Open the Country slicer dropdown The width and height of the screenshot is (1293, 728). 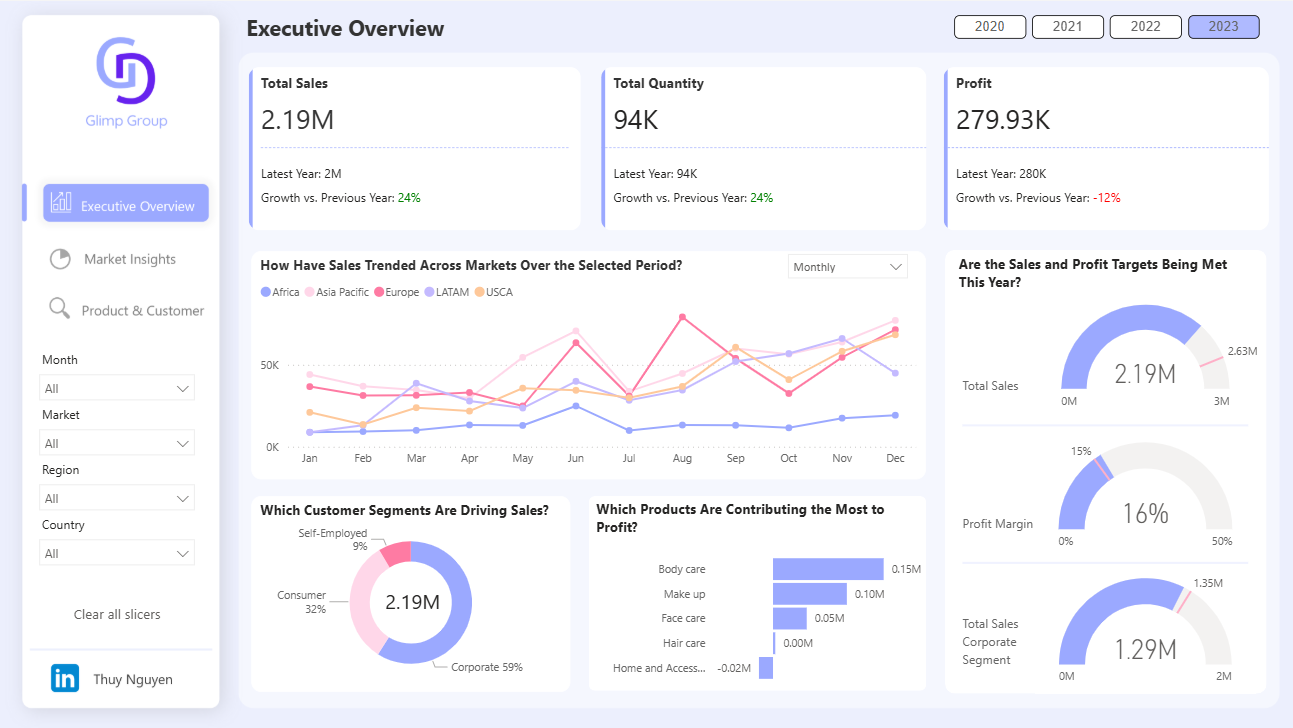coord(117,553)
